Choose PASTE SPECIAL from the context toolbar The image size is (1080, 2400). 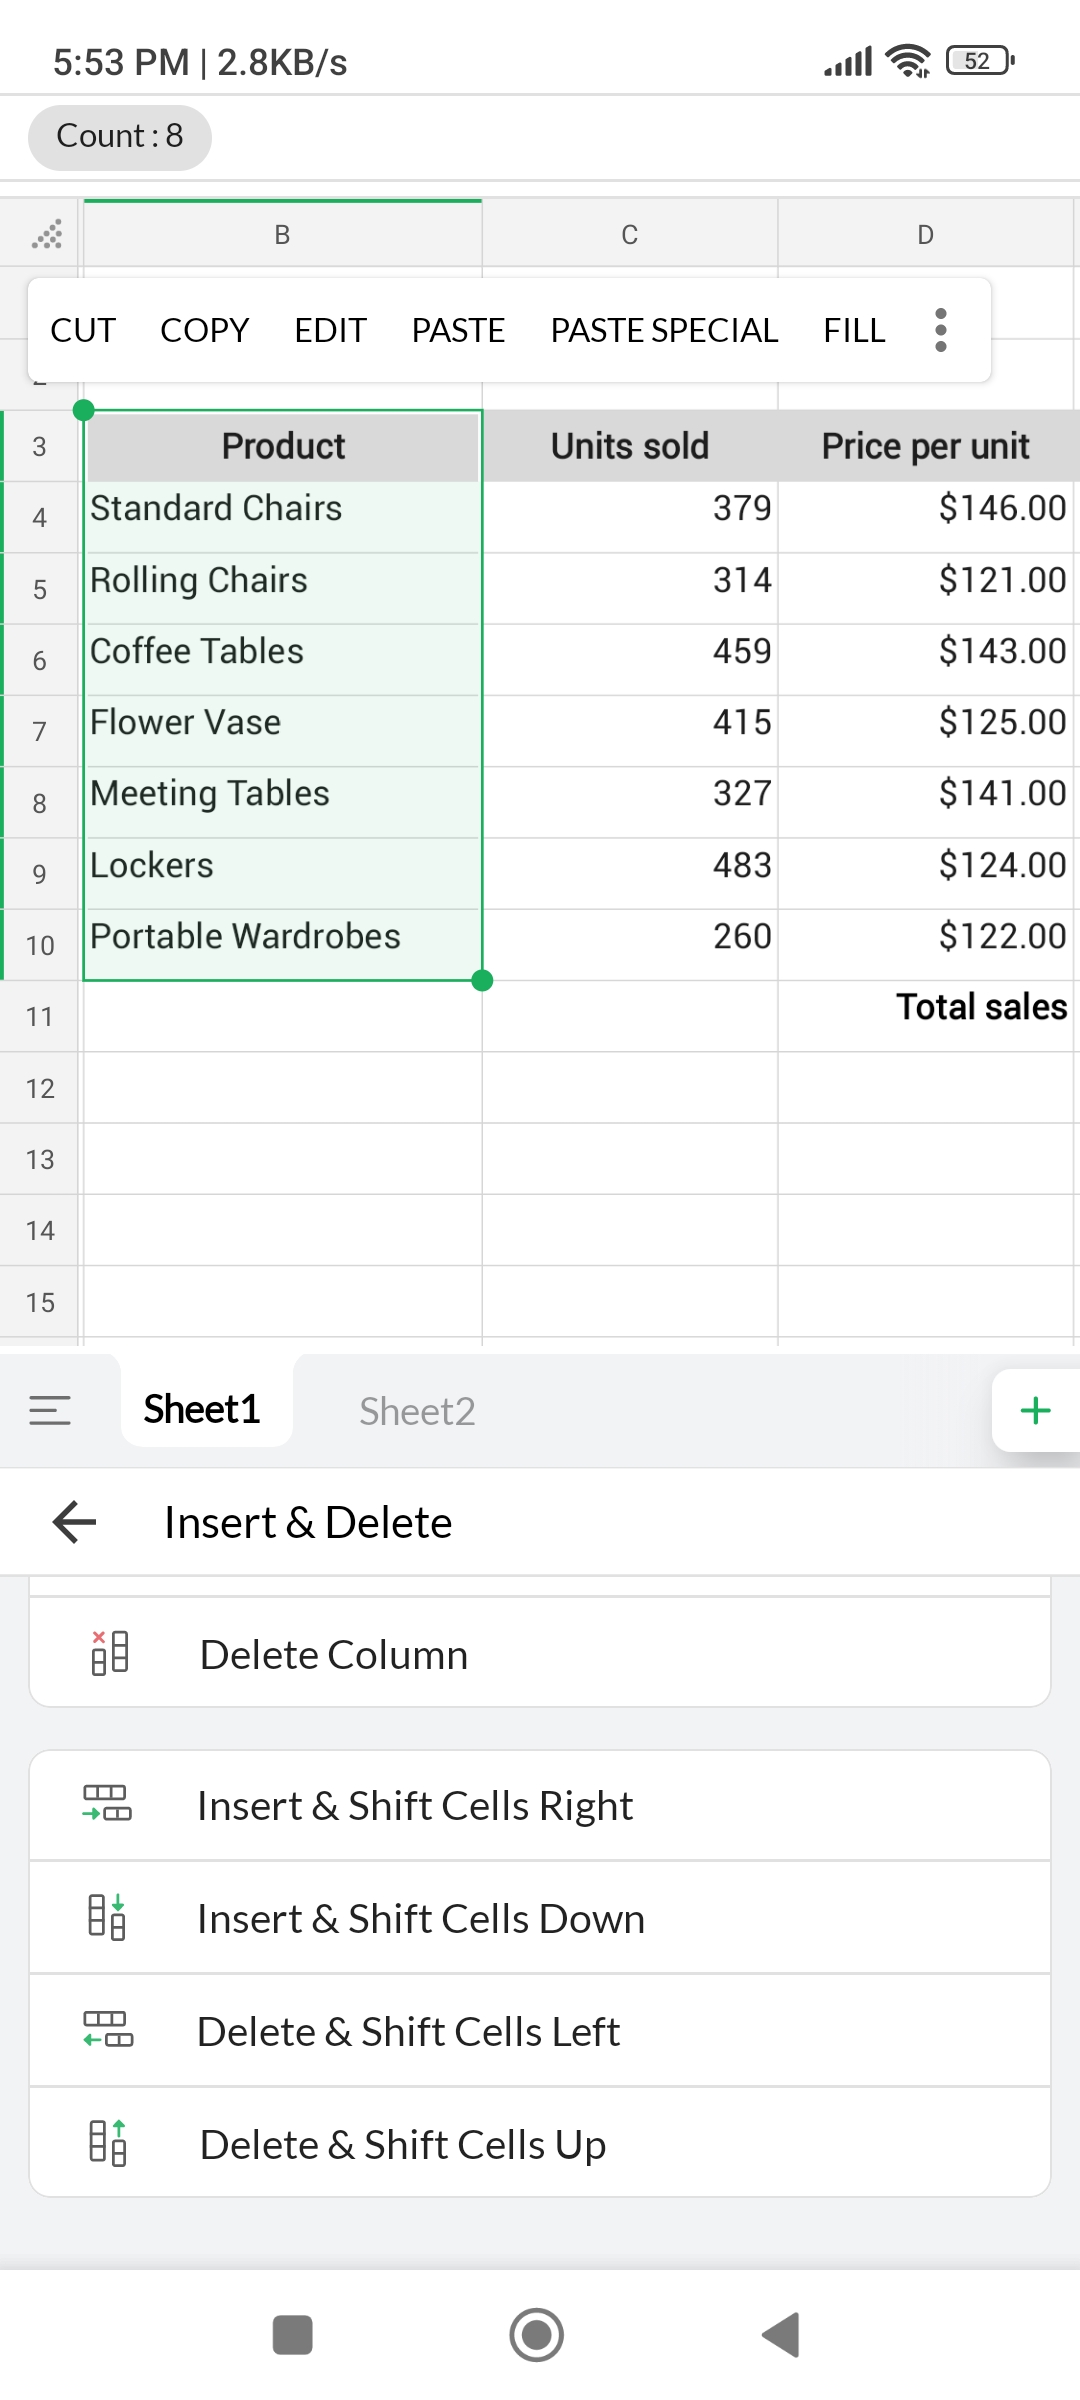click(664, 330)
